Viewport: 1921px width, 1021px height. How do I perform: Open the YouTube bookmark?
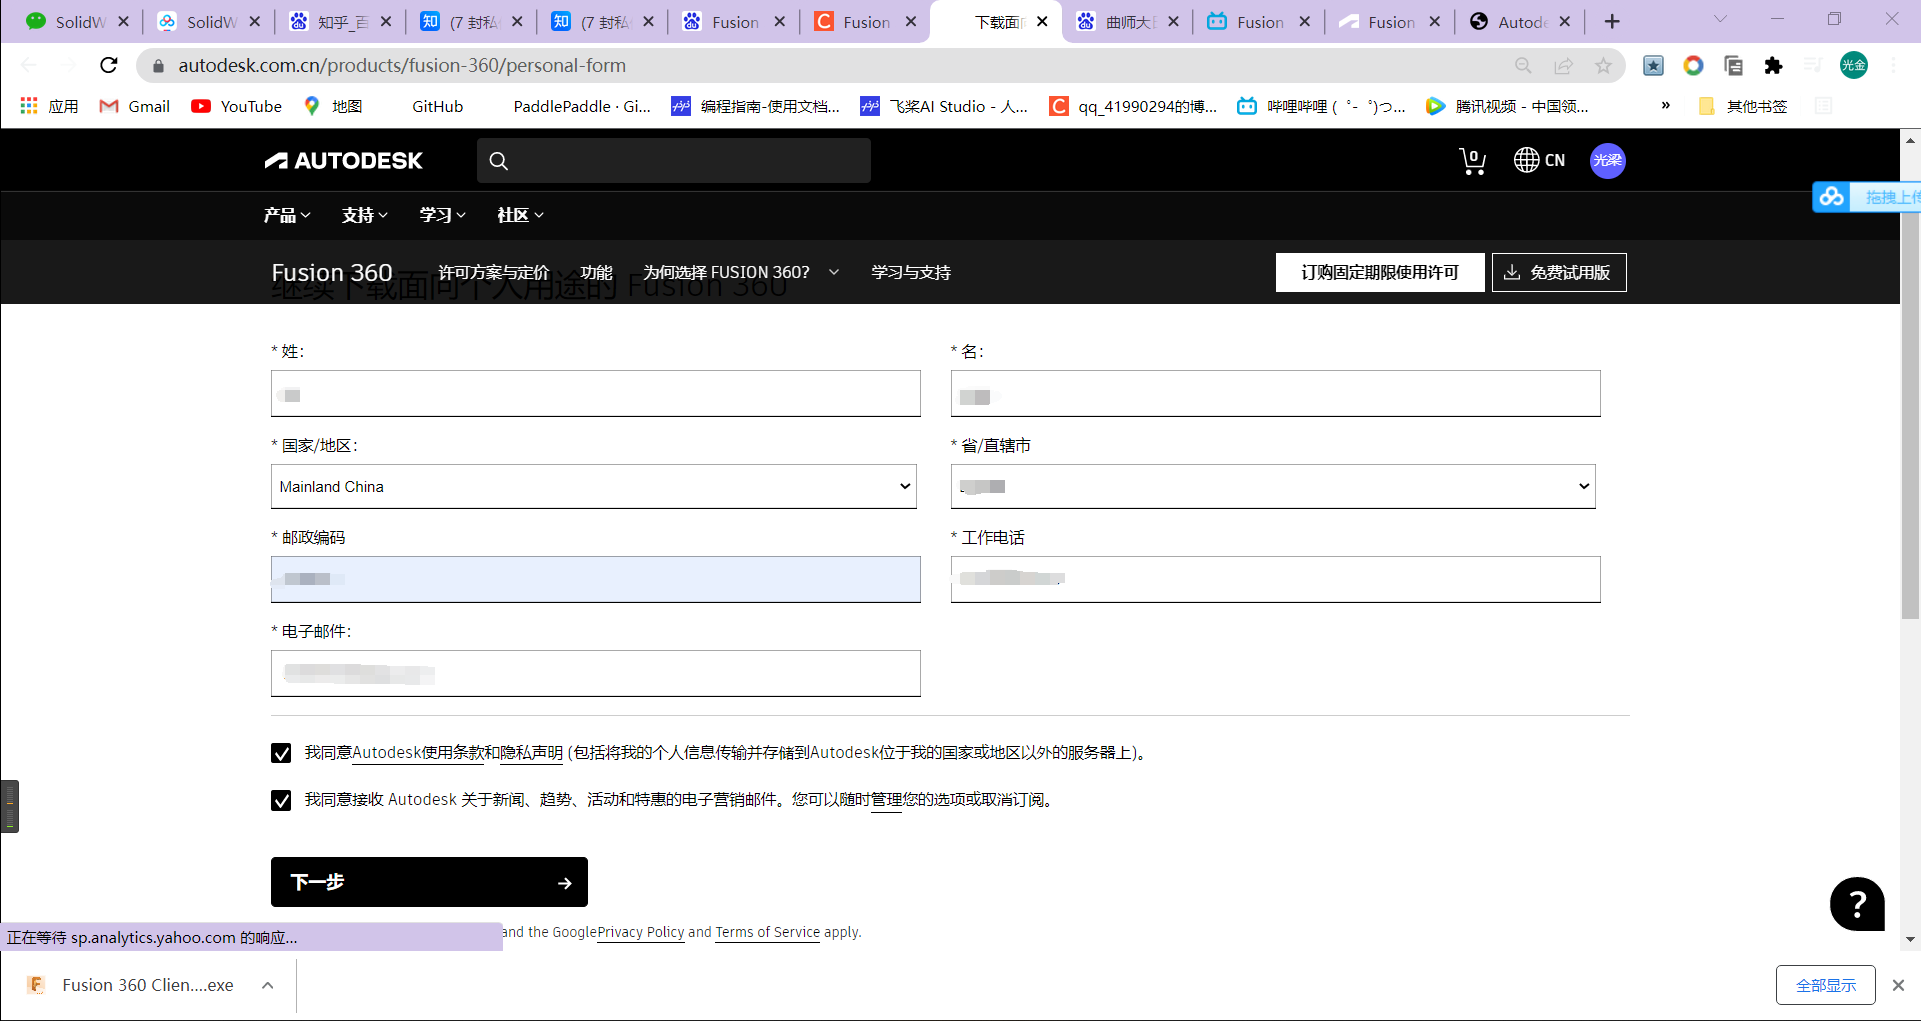pos(237,106)
